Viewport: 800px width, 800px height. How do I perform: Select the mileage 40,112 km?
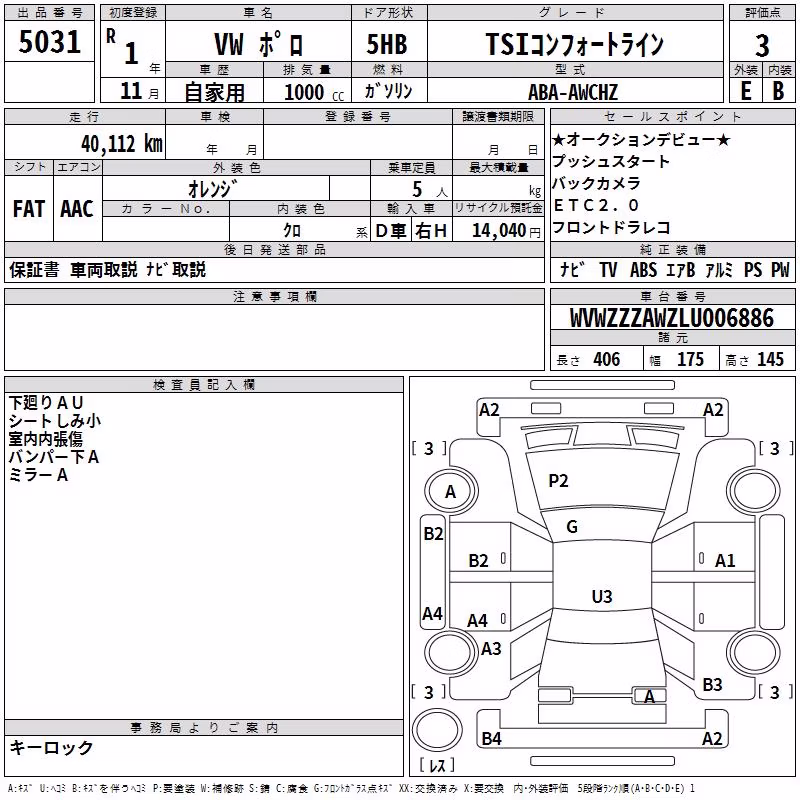coord(121,144)
